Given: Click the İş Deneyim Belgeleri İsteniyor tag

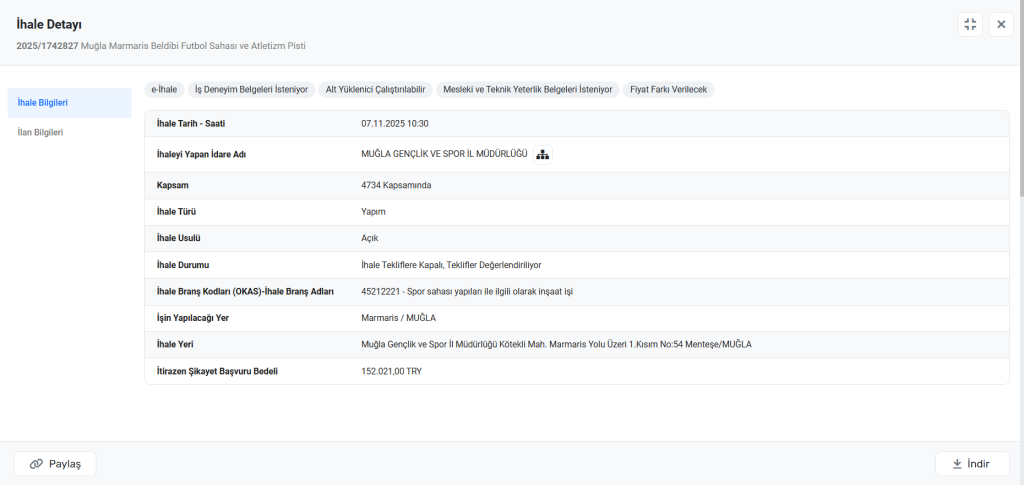Looking at the screenshot, I should point(251,90).
